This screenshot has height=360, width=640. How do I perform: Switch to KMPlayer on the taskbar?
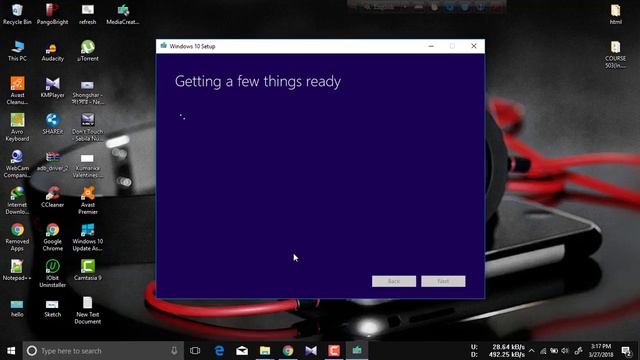(x=311, y=351)
